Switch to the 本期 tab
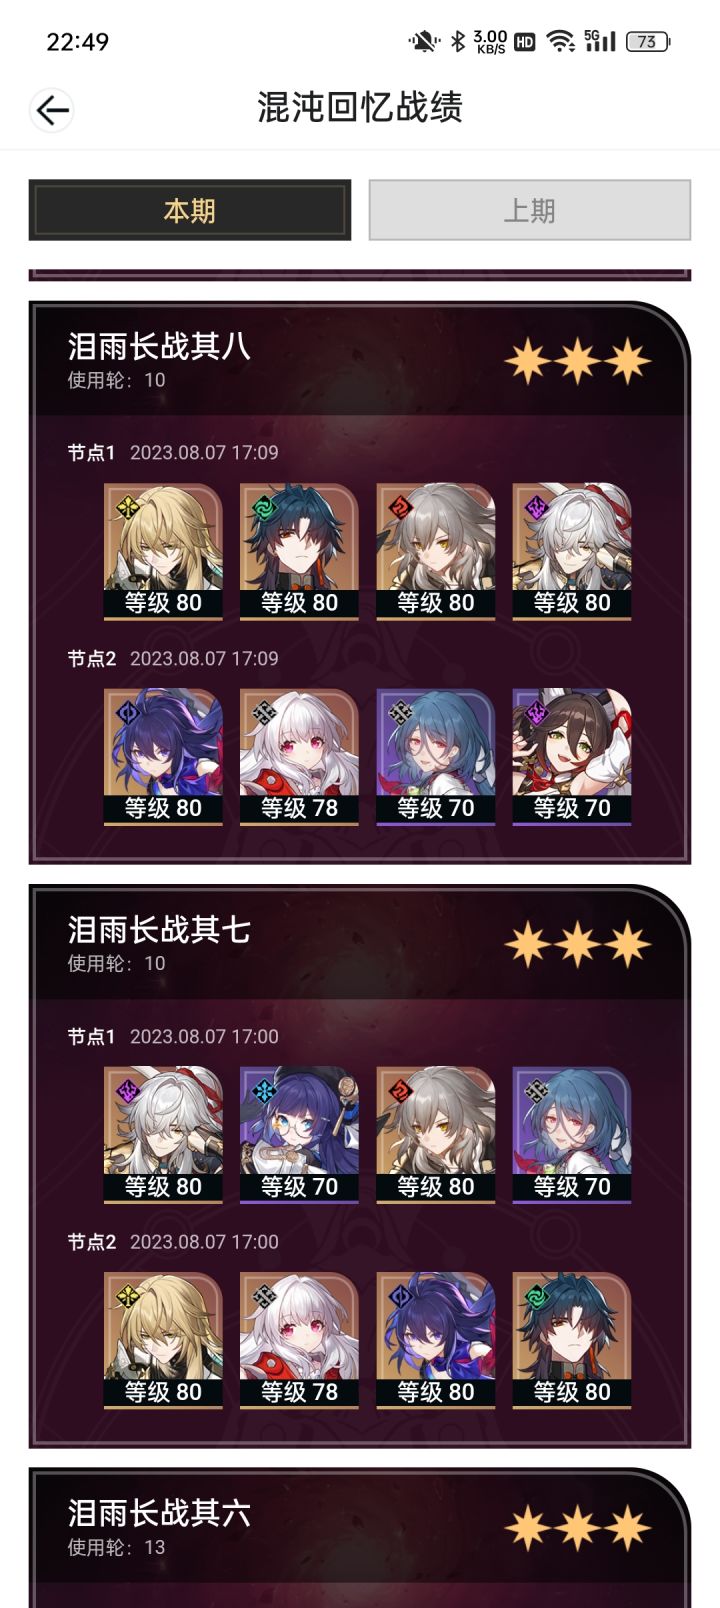This screenshot has height=1608, width=720. (x=190, y=210)
